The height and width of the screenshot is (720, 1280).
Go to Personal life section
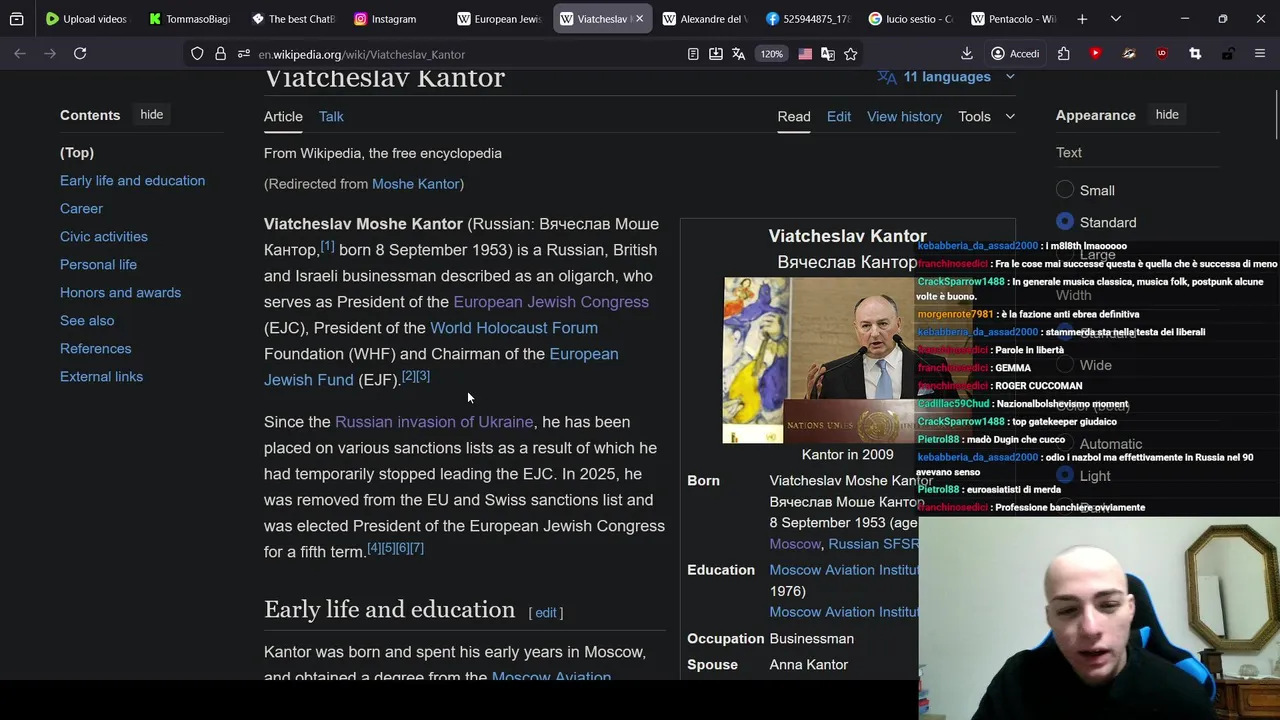coord(98,265)
